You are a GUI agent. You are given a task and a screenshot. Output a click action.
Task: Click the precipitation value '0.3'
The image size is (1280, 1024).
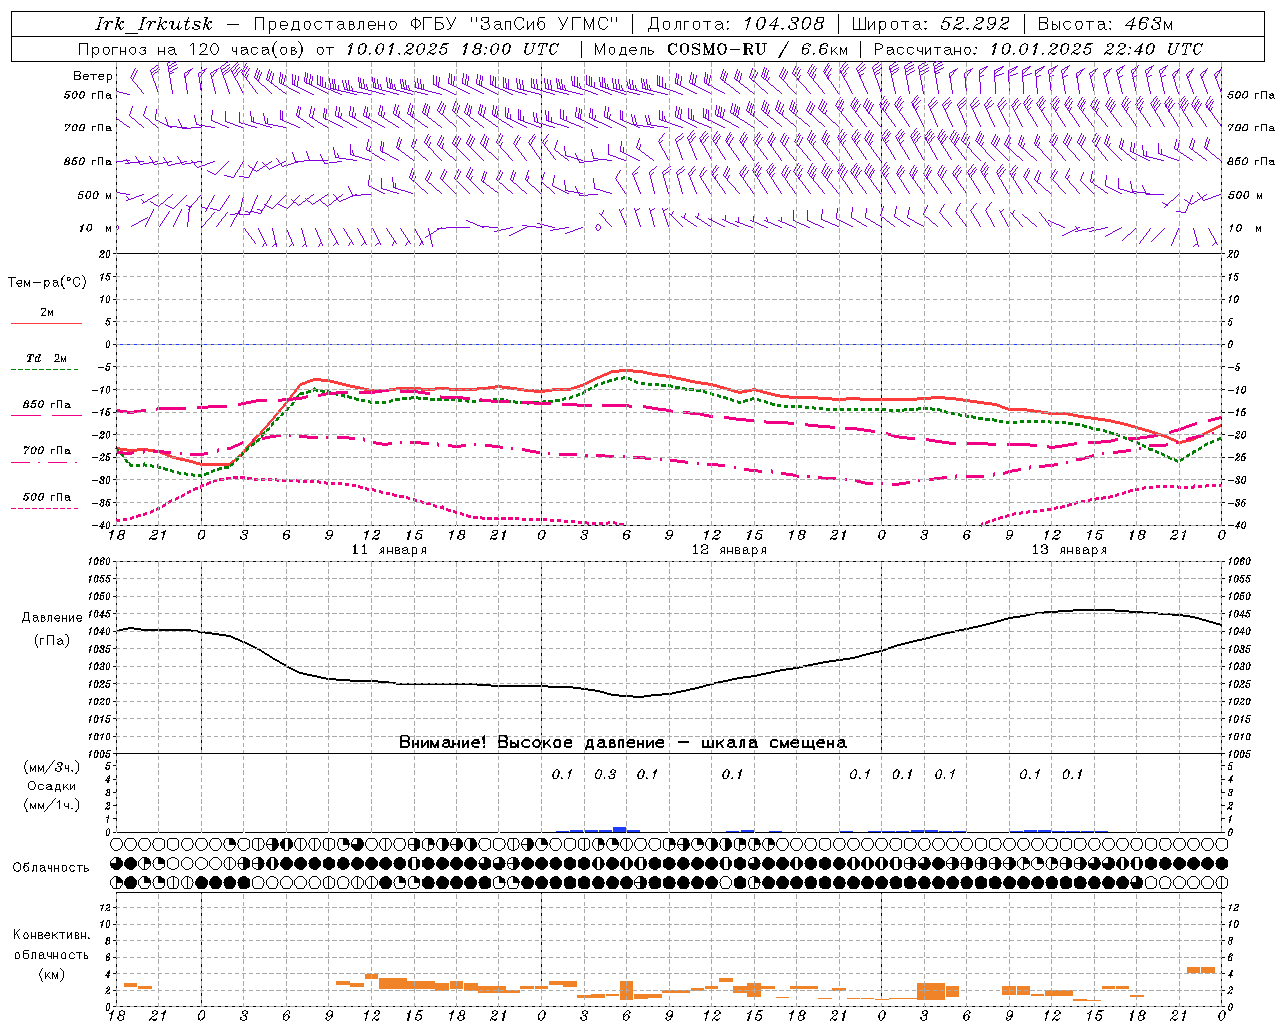point(605,774)
